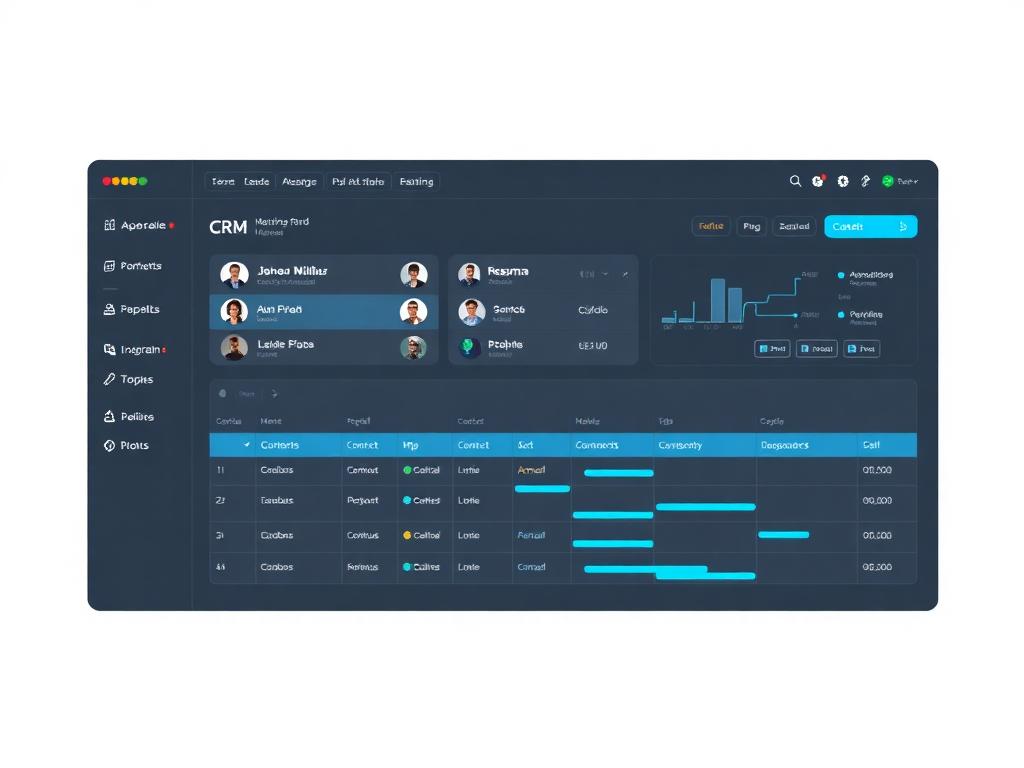This screenshot has width=1024, height=768.
Task: Click the Papelts sidebar icon
Action: [110, 309]
